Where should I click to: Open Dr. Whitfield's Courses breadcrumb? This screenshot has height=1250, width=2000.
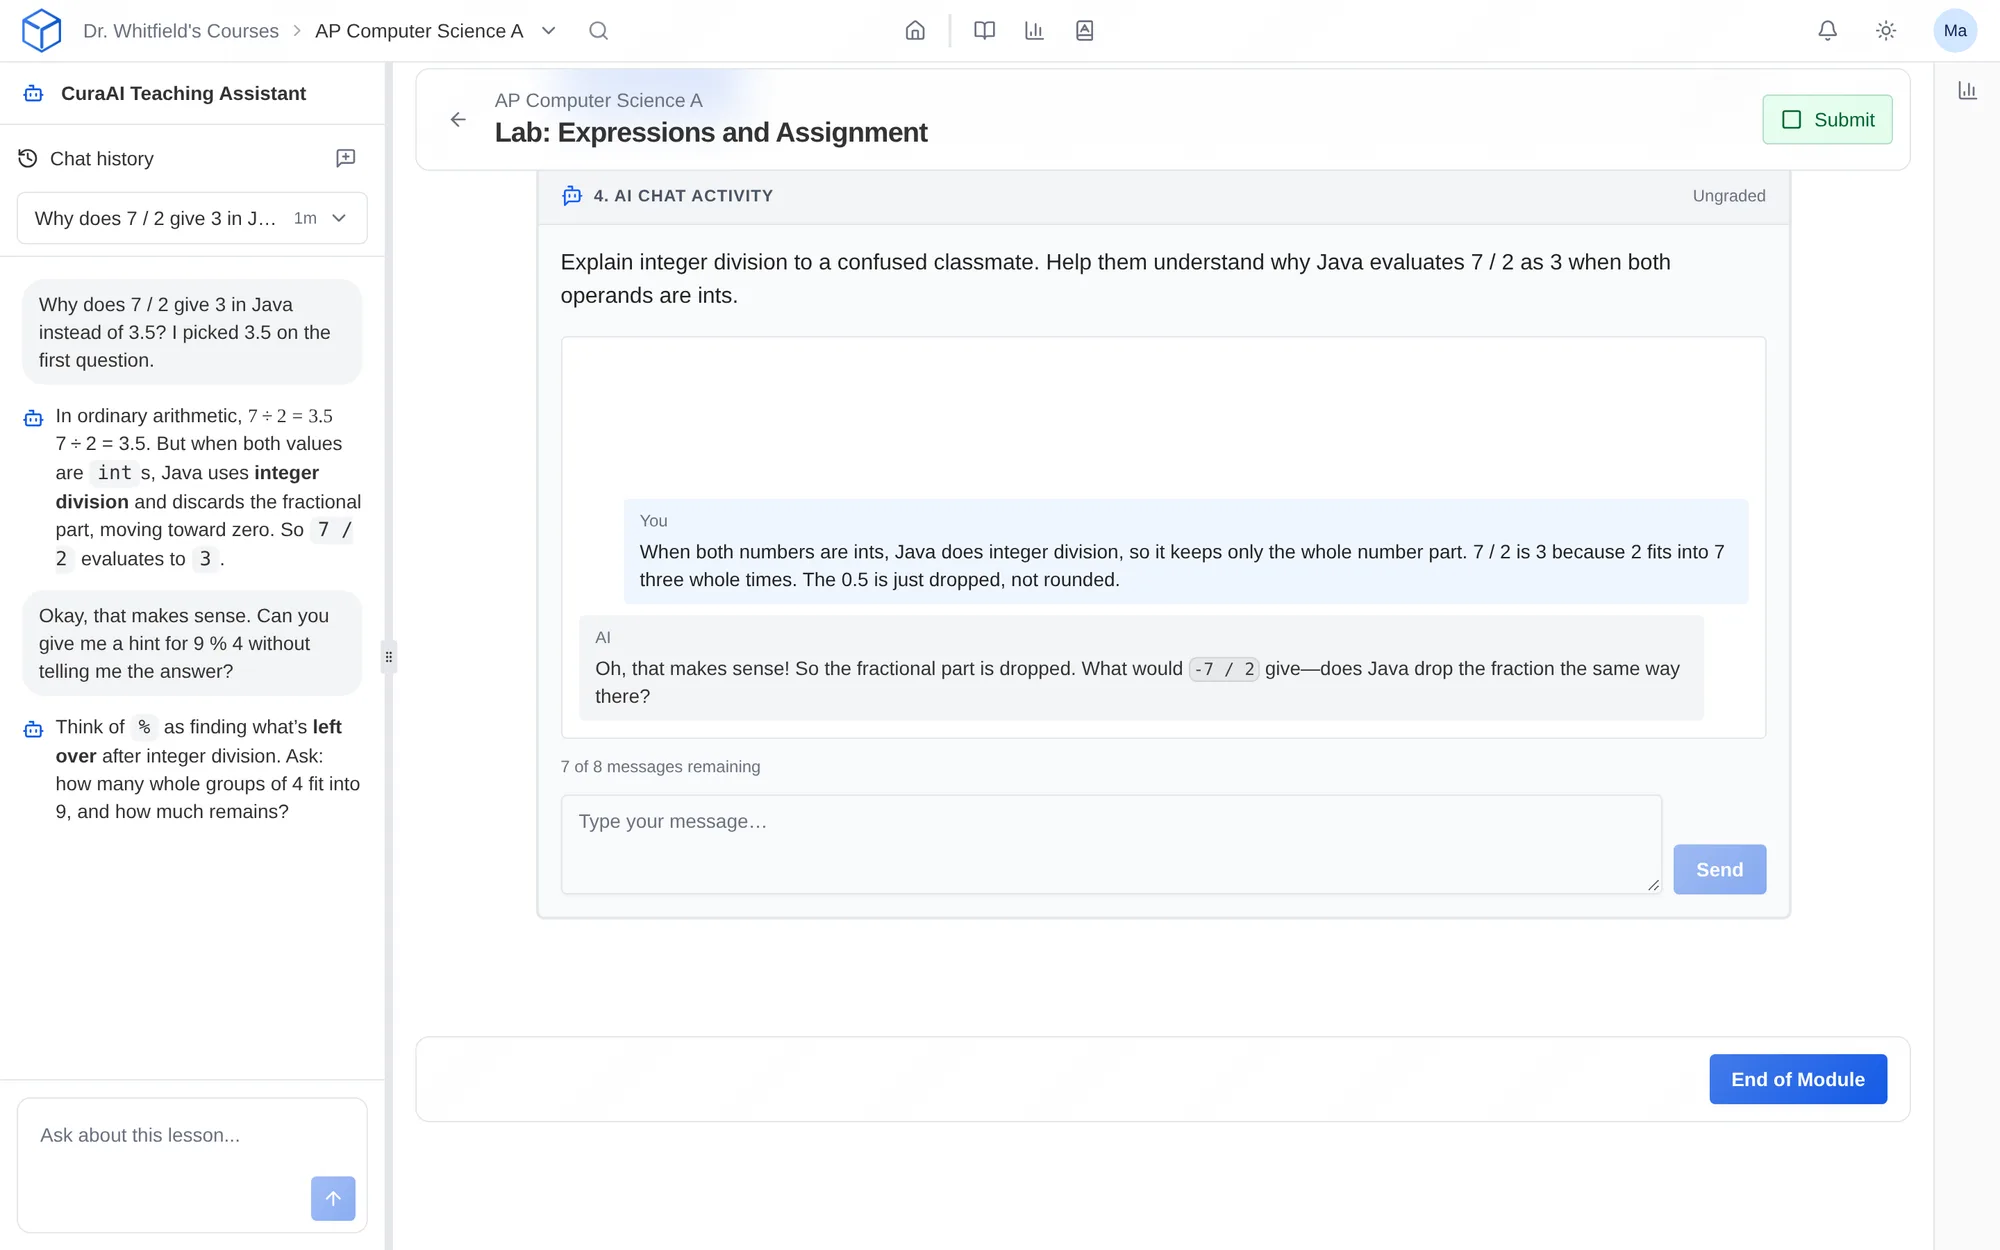pos(181,31)
